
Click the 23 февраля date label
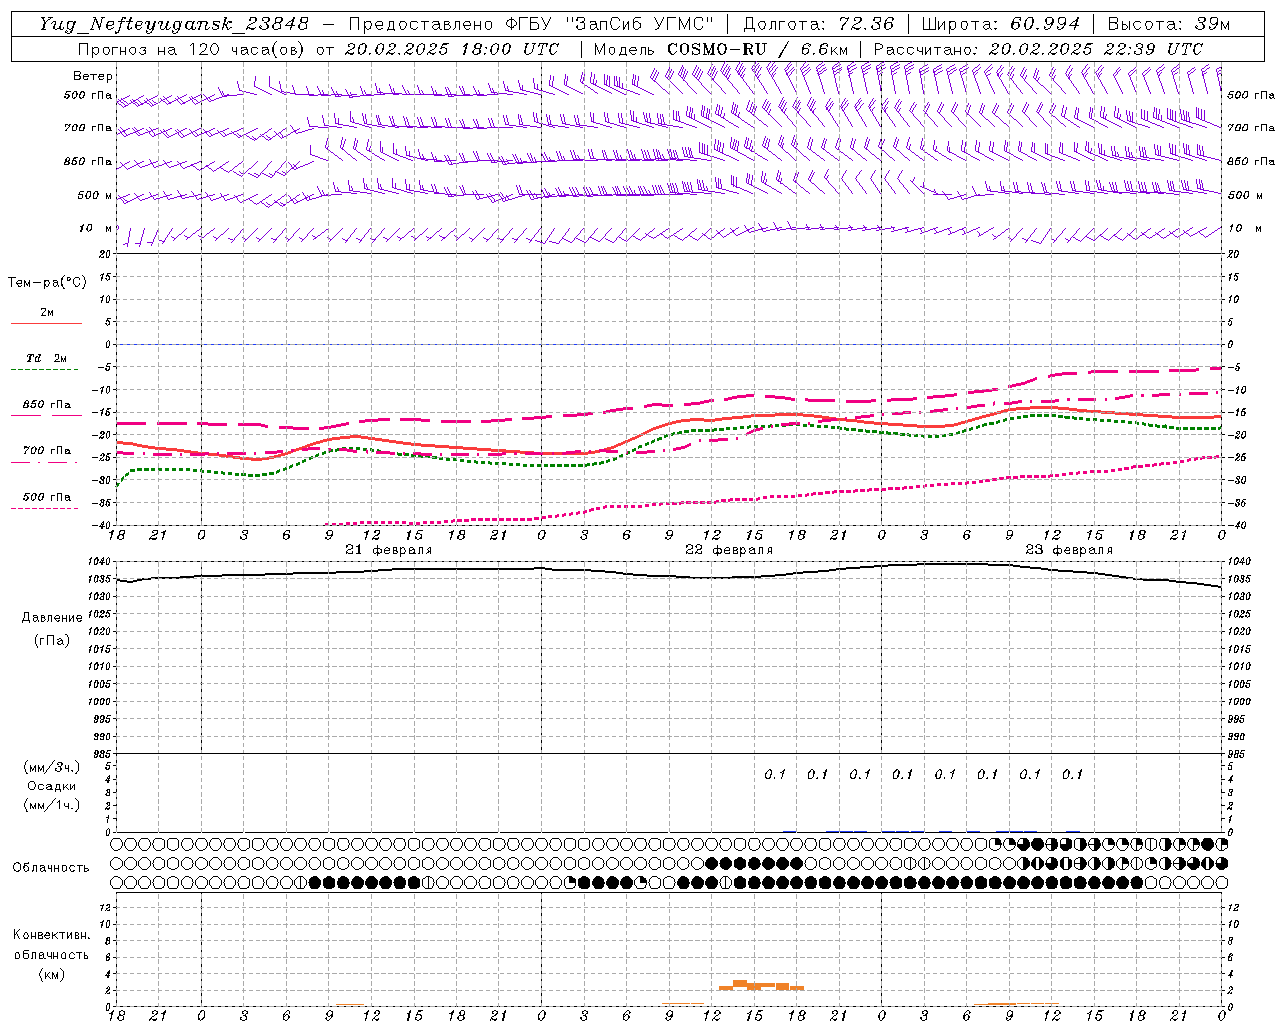1069,550
